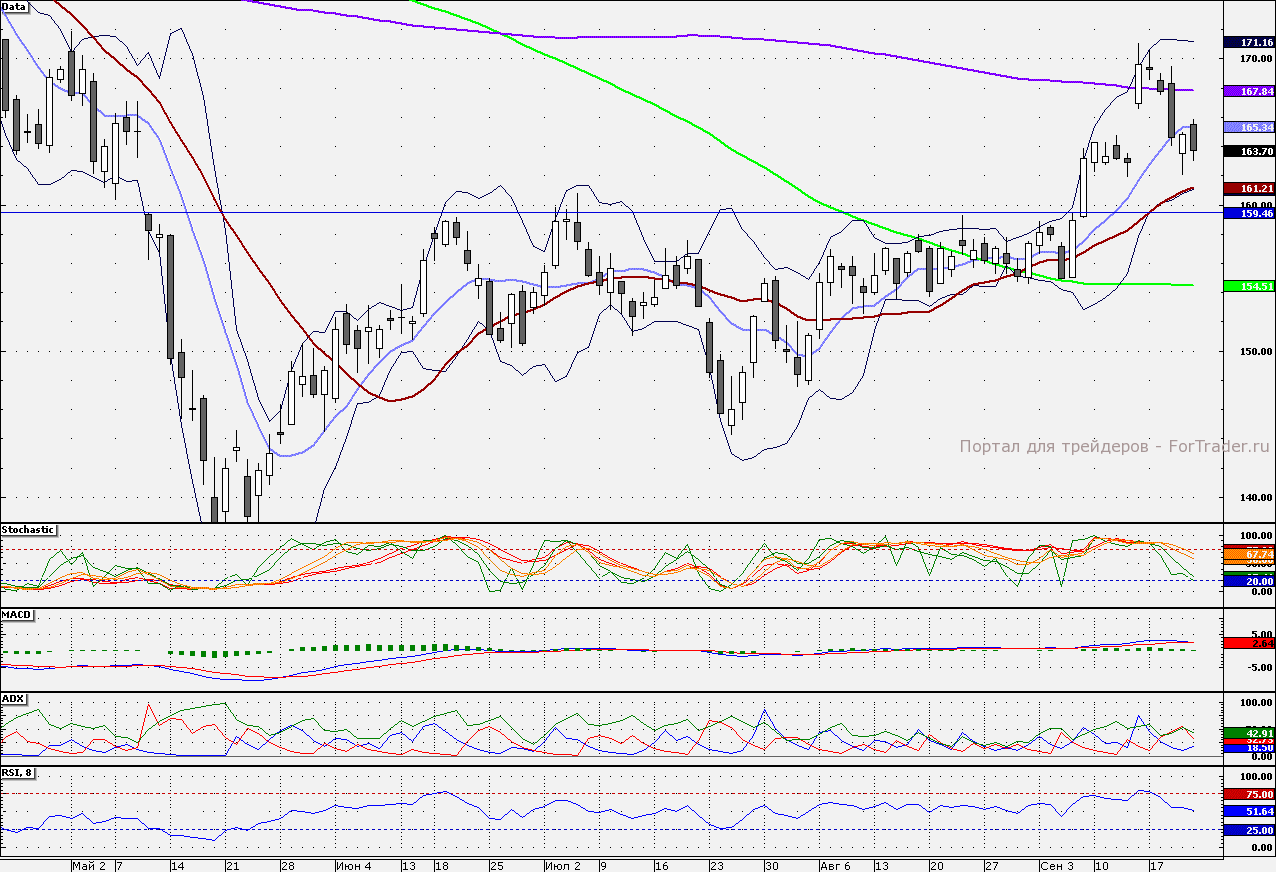Select the MACD indicator label
The height and width of the screenshot is (872, 1276).
point(17,614)
